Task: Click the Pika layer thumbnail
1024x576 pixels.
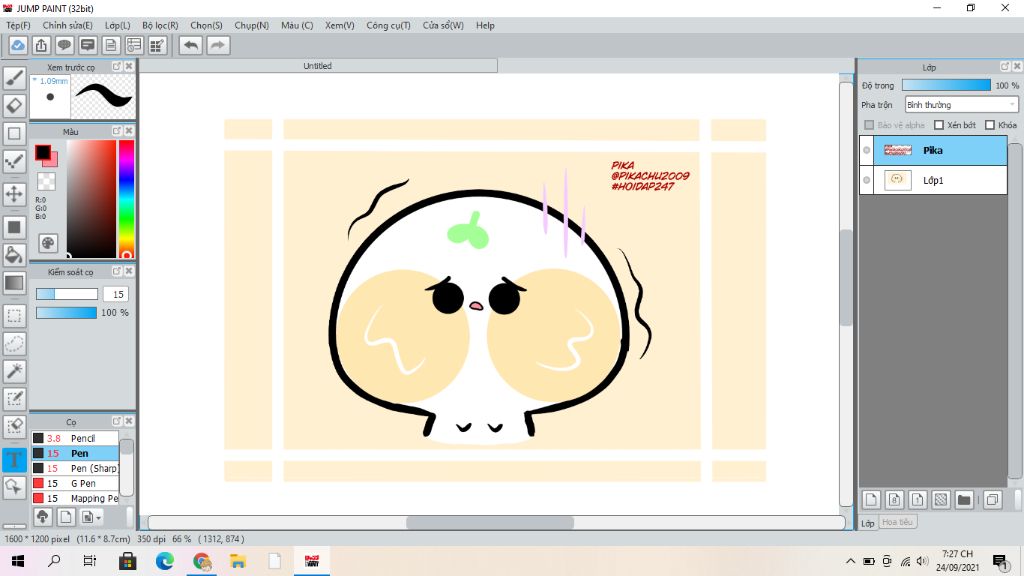Action: pos(897,150)
